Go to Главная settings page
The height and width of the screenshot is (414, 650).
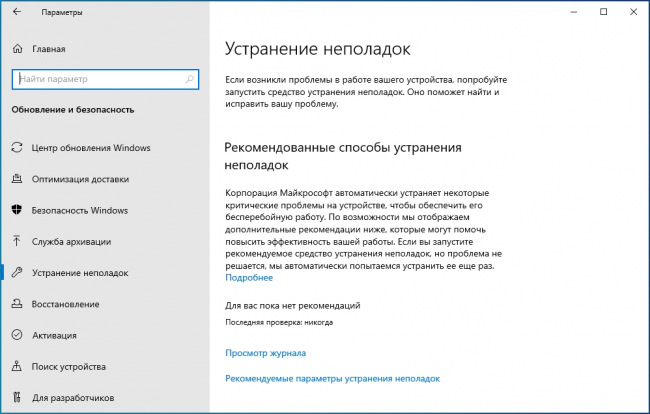pos(49,49)
